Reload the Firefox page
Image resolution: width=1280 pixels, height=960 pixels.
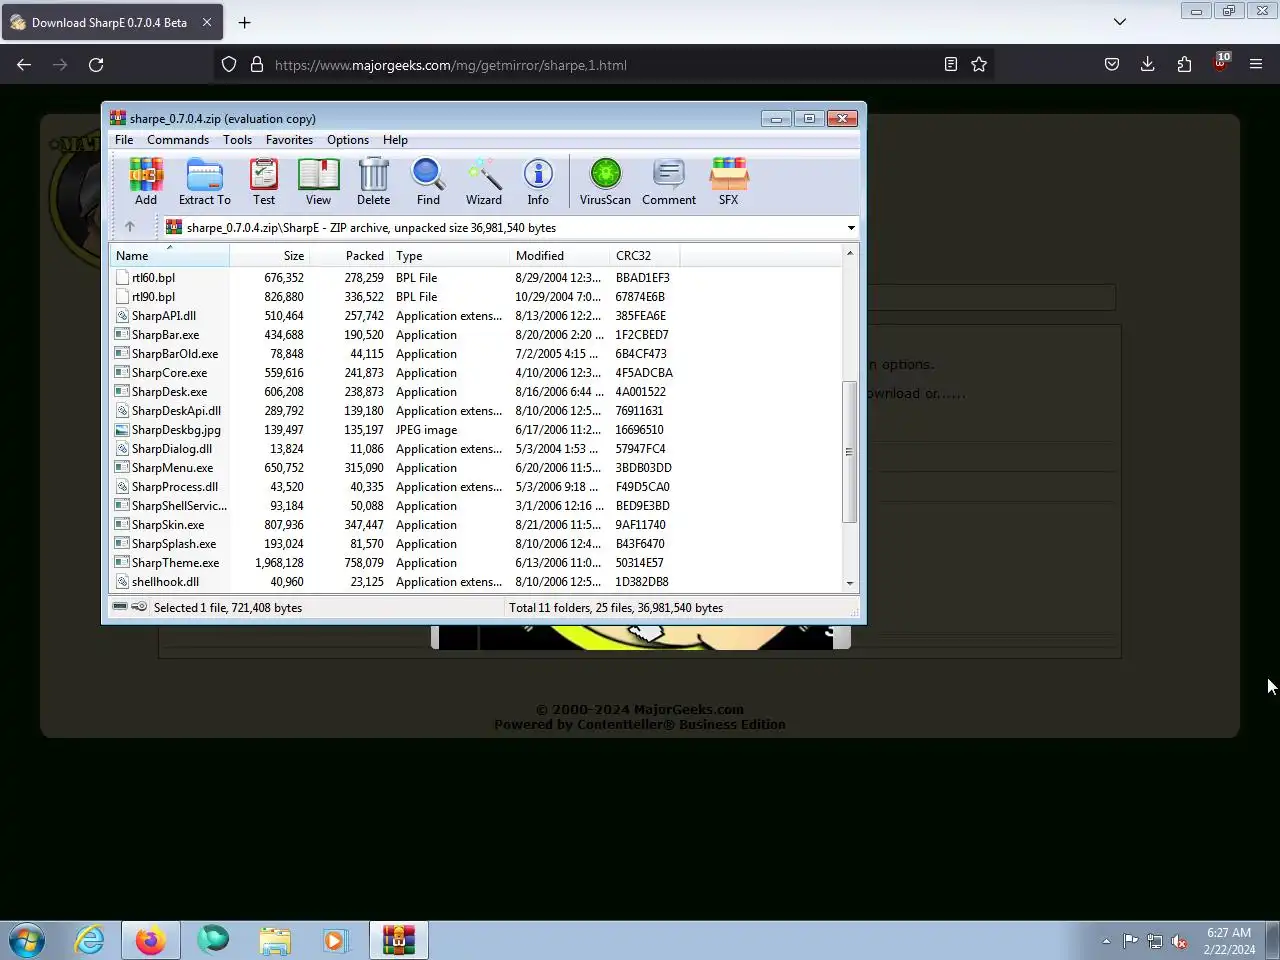(96, 64)
